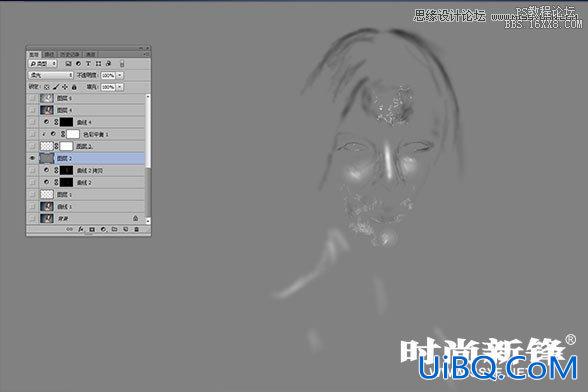Filter layers by pixel layer icon

coord(68,64)
